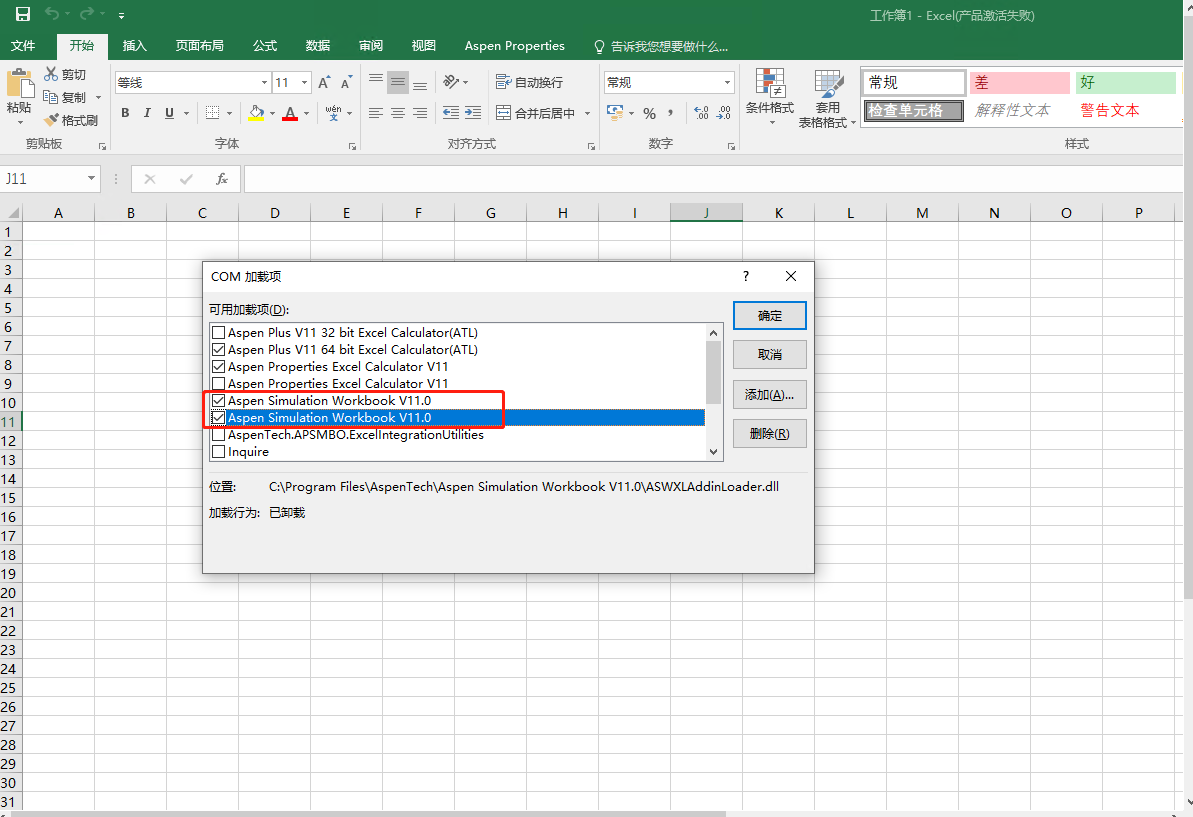Click the Cancel (取消) button

(769, 354)
